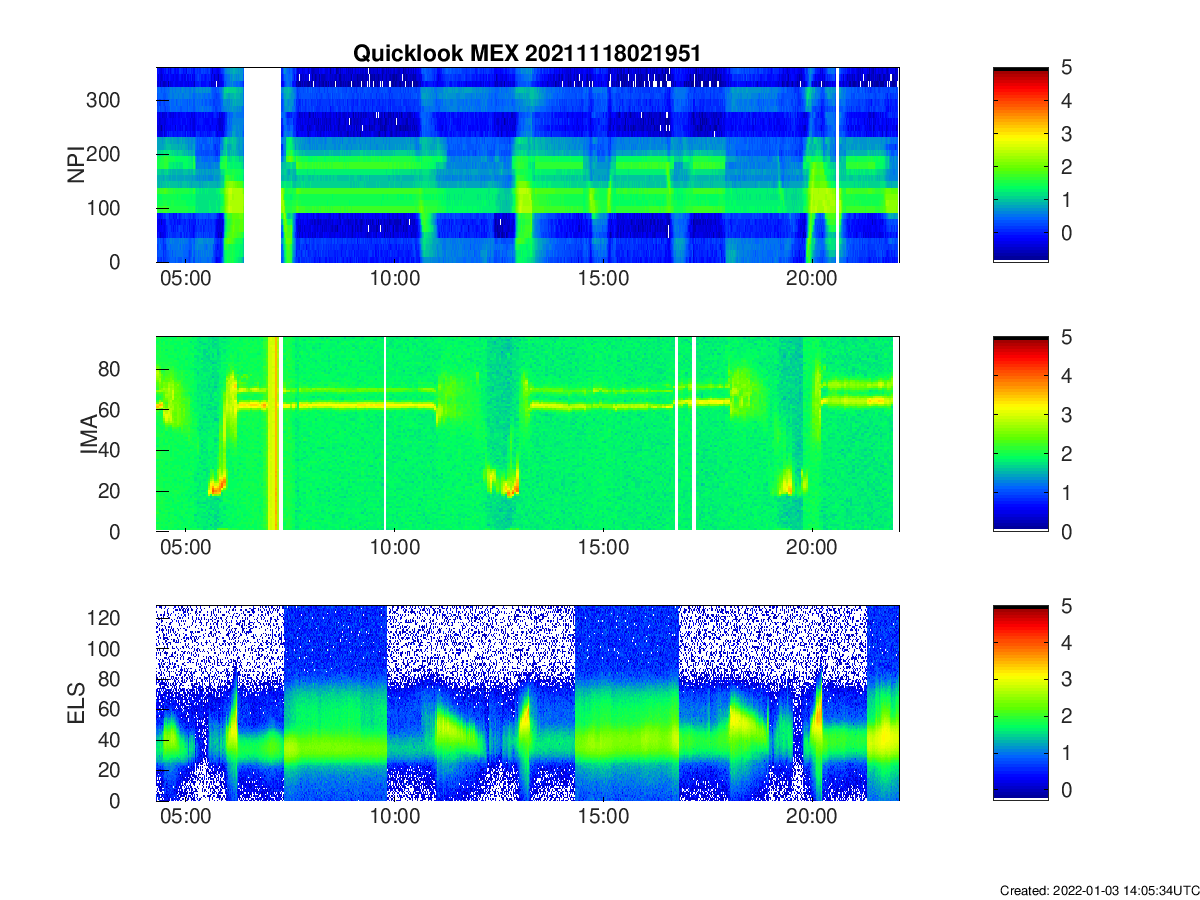The height and width of the screenshot is (900, 1200).
Task: Click the IMA y-axis label
Action: [x=88, y=434]
